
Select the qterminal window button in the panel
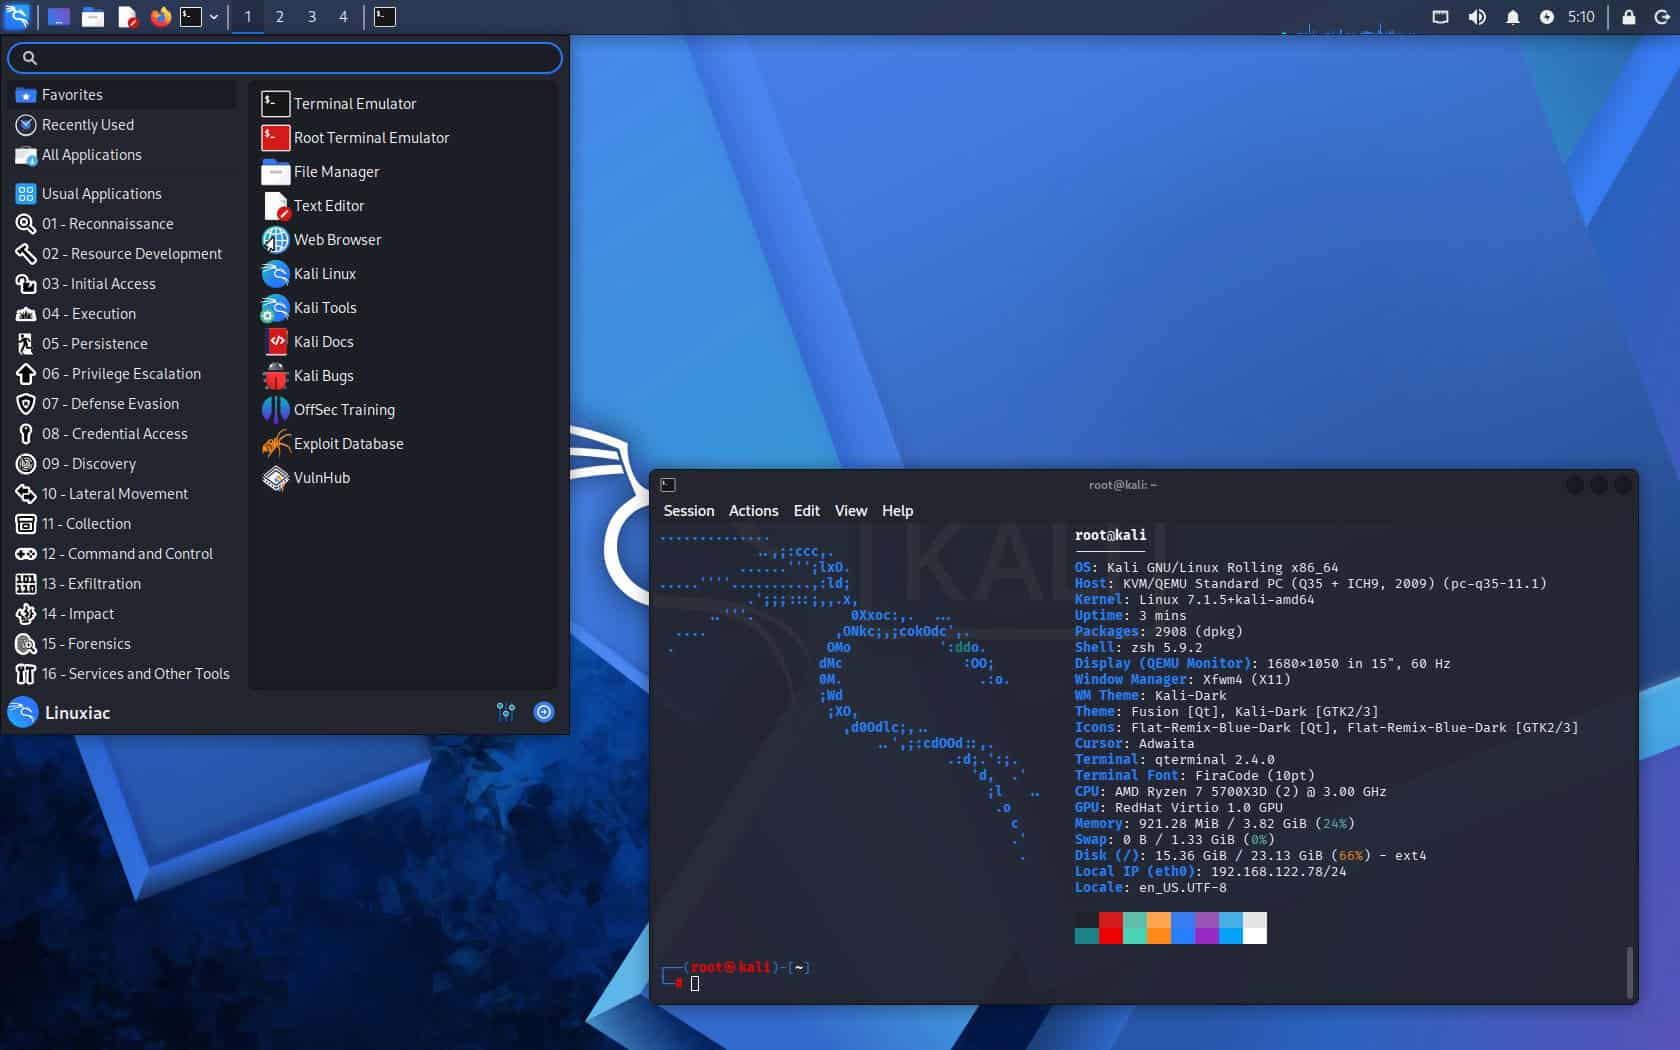385,16
